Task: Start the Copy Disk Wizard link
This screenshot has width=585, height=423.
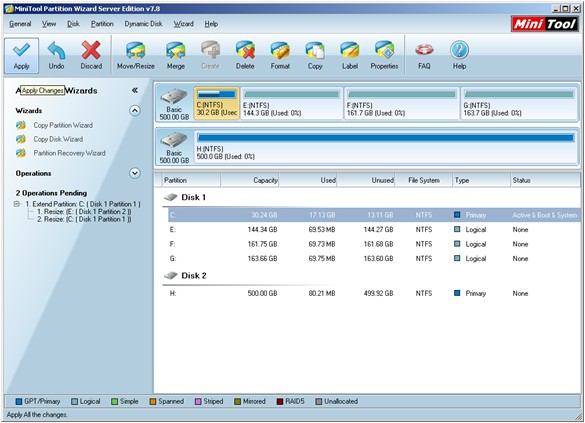Action: 58,139
